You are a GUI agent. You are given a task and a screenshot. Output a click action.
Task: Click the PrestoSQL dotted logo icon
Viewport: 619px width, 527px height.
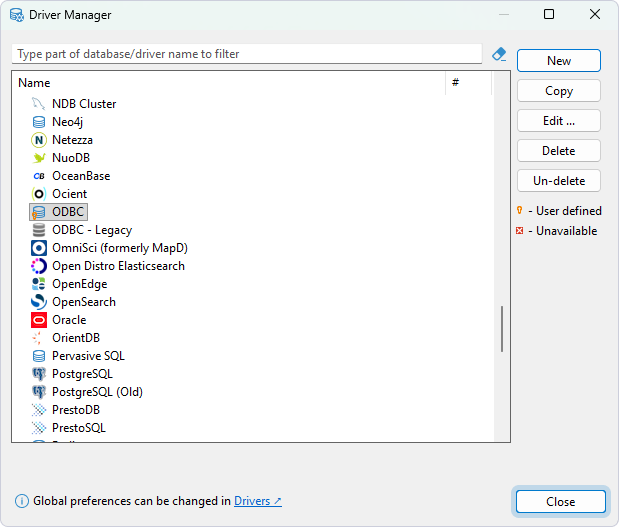coord(39,428)
